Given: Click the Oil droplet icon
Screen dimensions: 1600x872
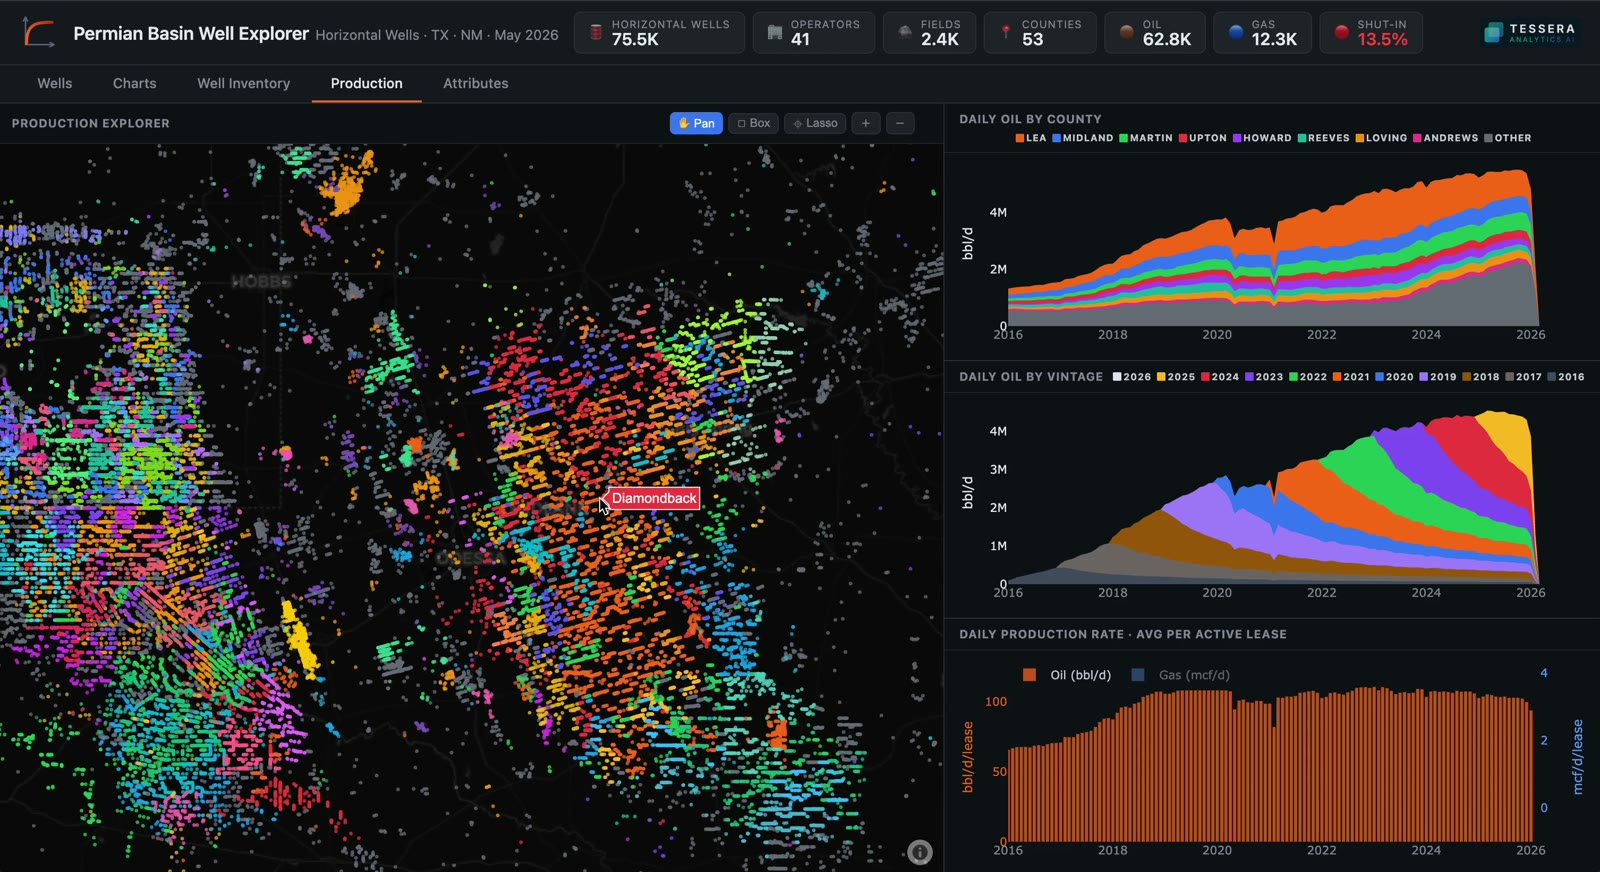Looking at the screenshot, I should coord(1127,32).
